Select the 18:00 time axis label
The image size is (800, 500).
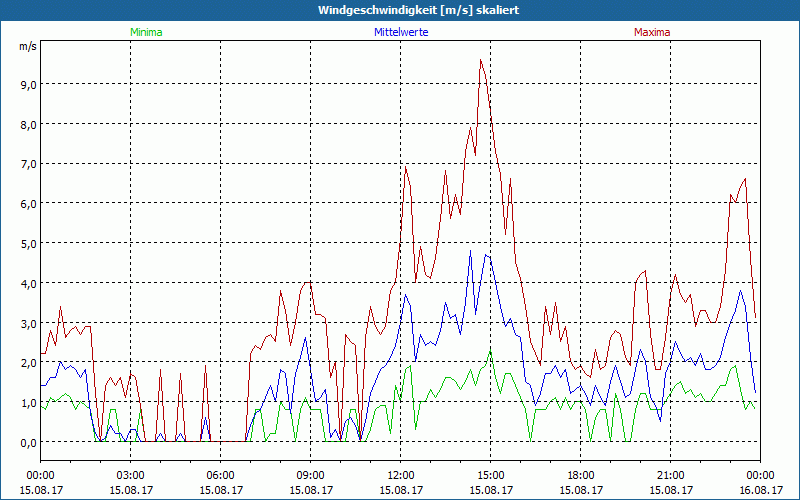580,474
